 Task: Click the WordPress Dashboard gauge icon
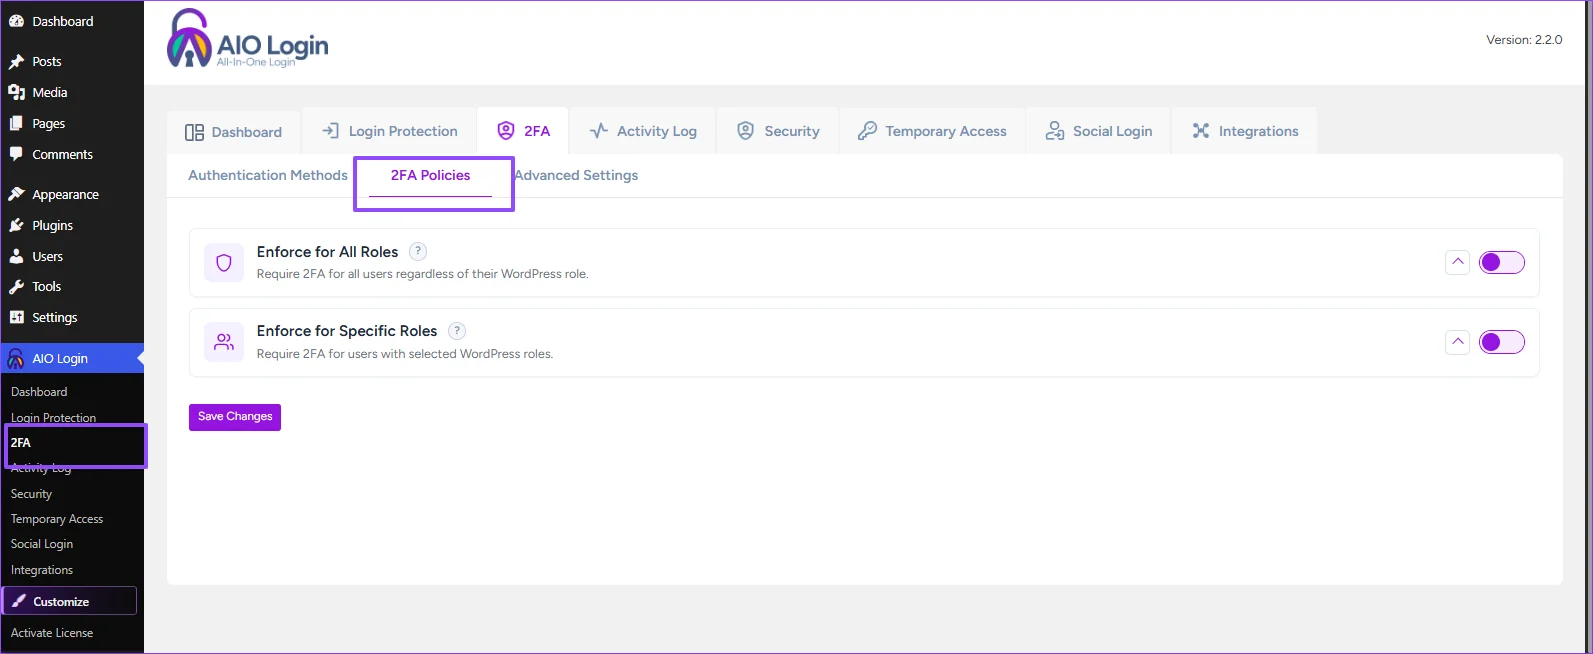point(16,21)
